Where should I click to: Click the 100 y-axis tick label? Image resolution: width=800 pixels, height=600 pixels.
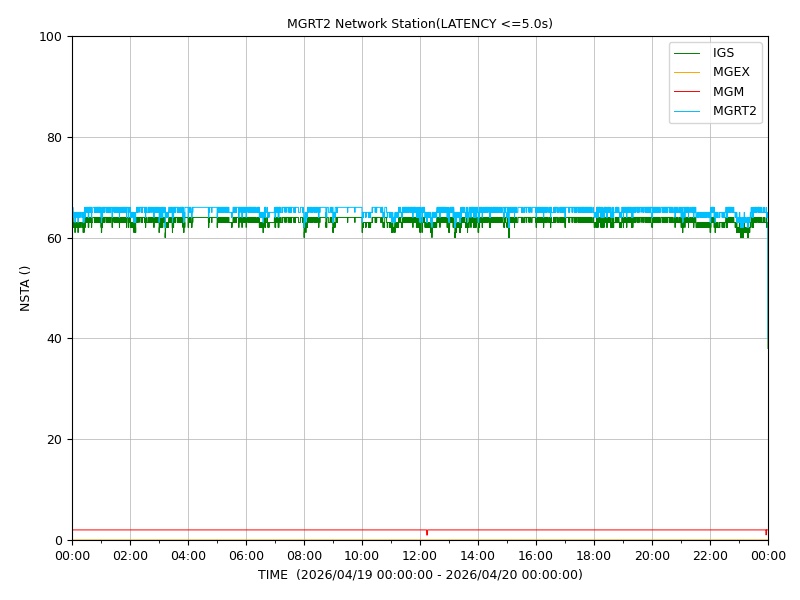click(x=51, y=37)
